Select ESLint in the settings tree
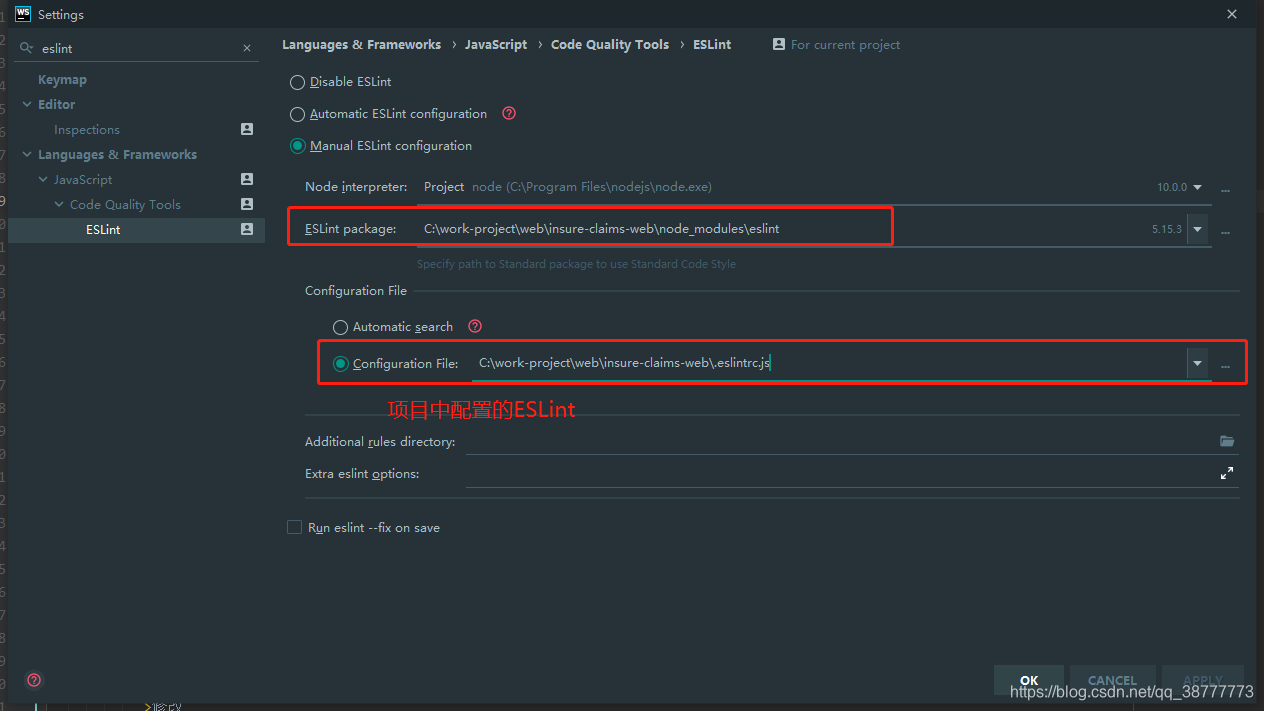Screen dimensions: 1264x711 (x=103, y=229)
